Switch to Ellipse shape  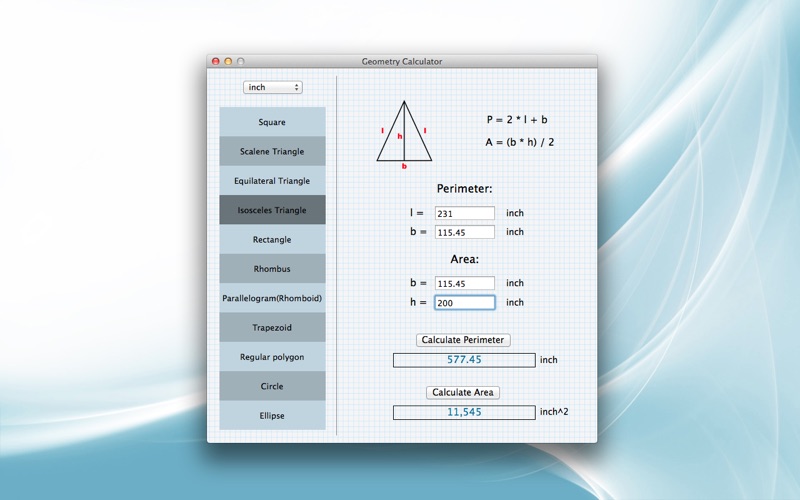[272, 416]
